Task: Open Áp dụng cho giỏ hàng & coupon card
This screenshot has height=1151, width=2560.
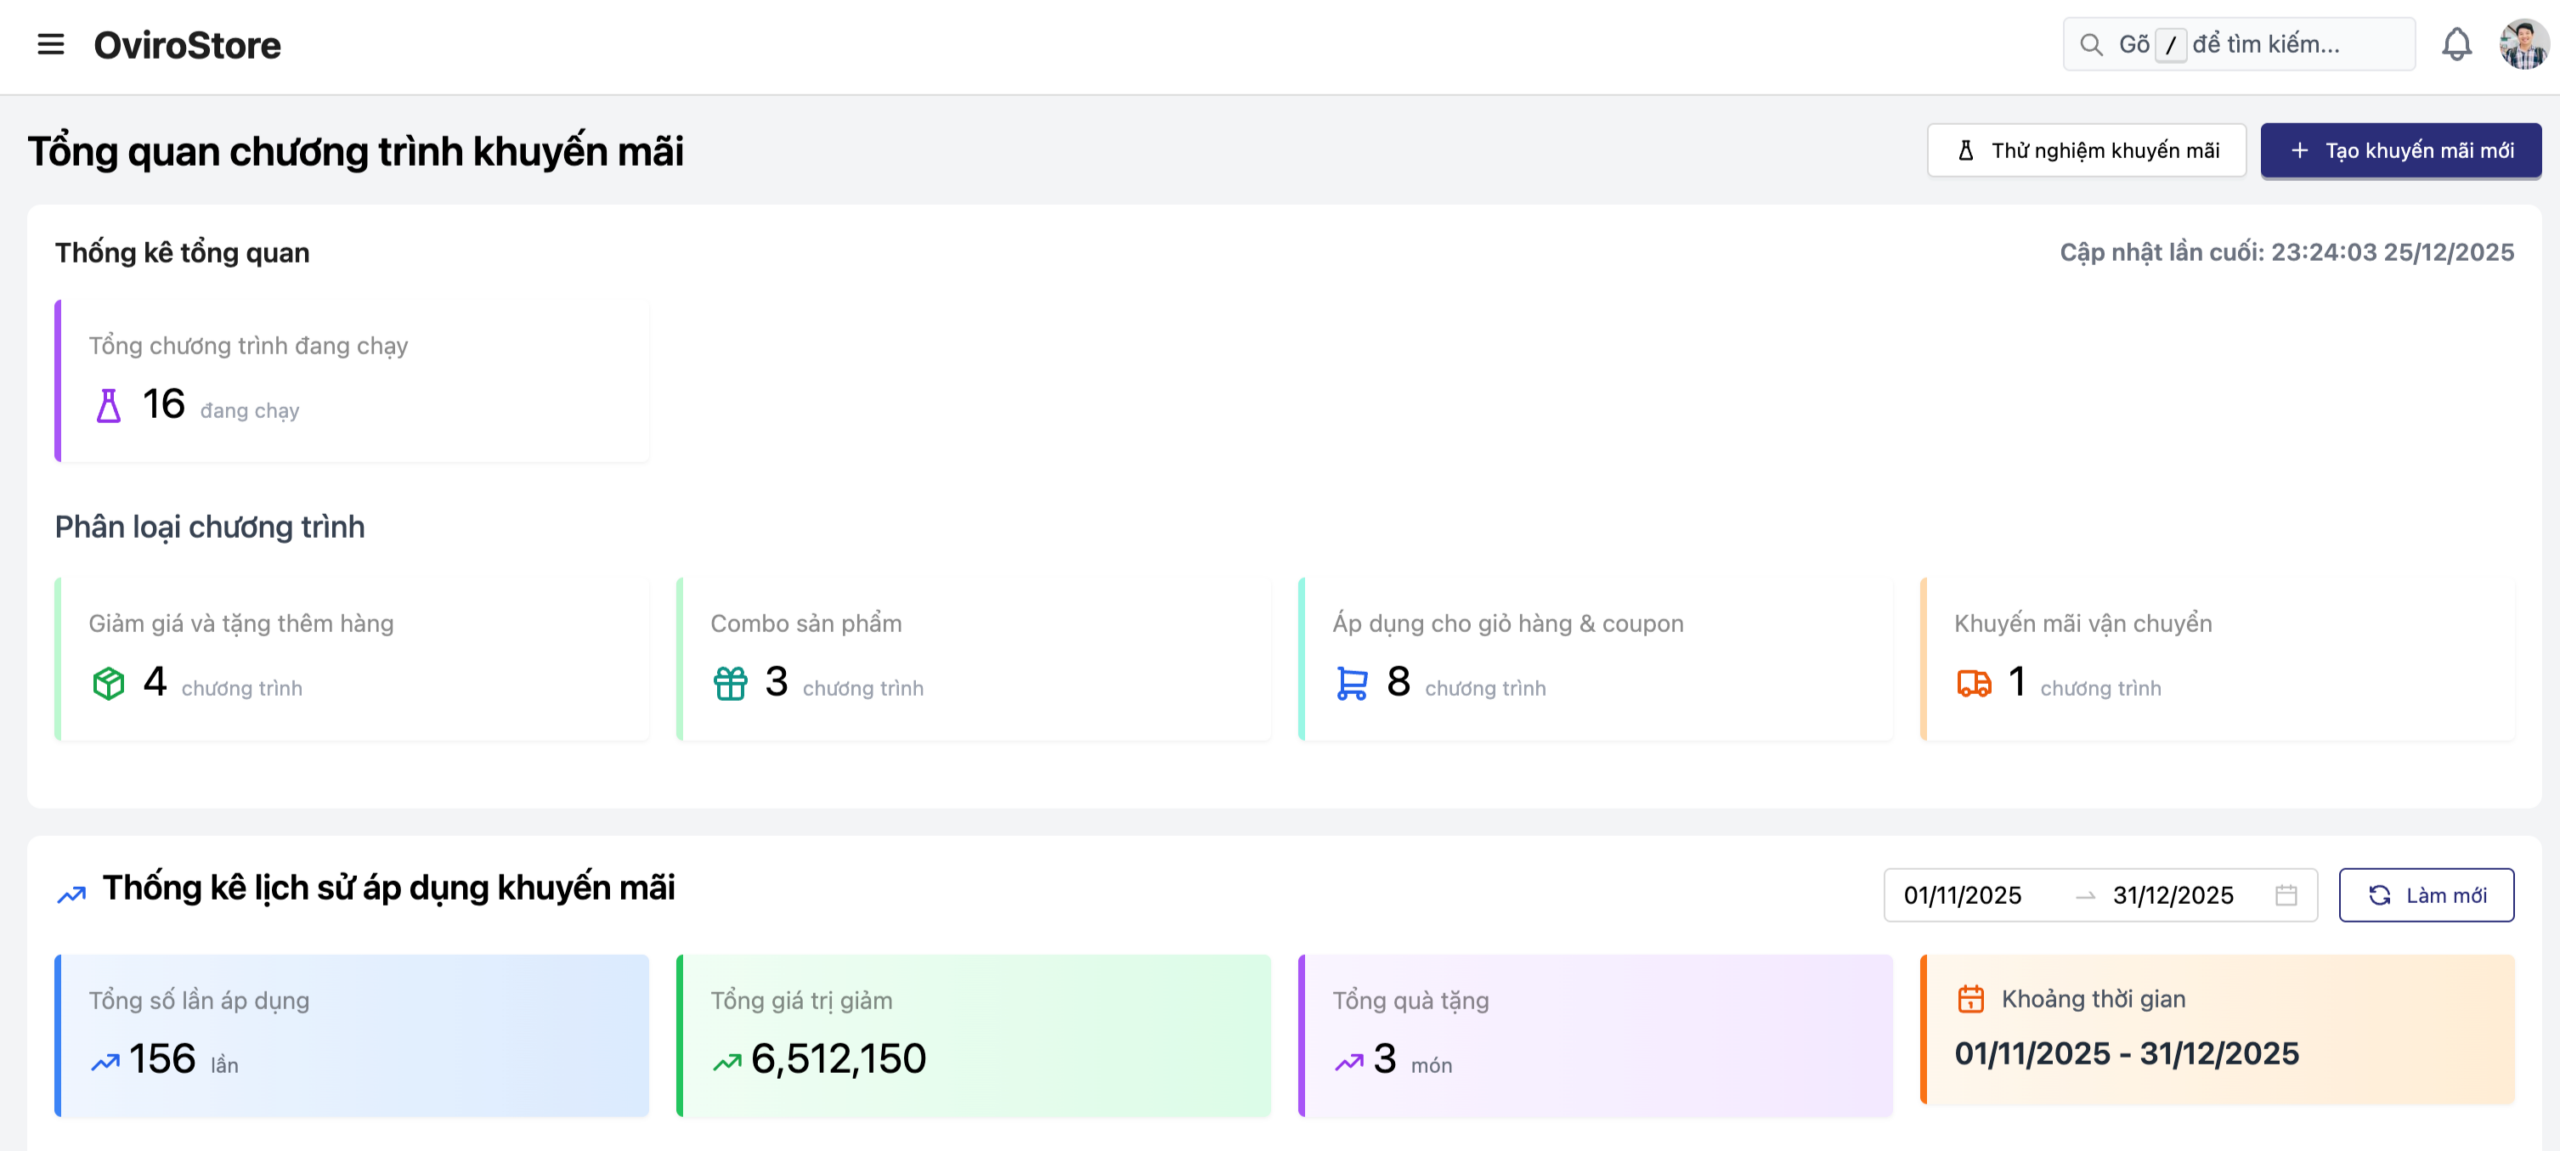Action: pyautogui.click(x=1595, y=658)
